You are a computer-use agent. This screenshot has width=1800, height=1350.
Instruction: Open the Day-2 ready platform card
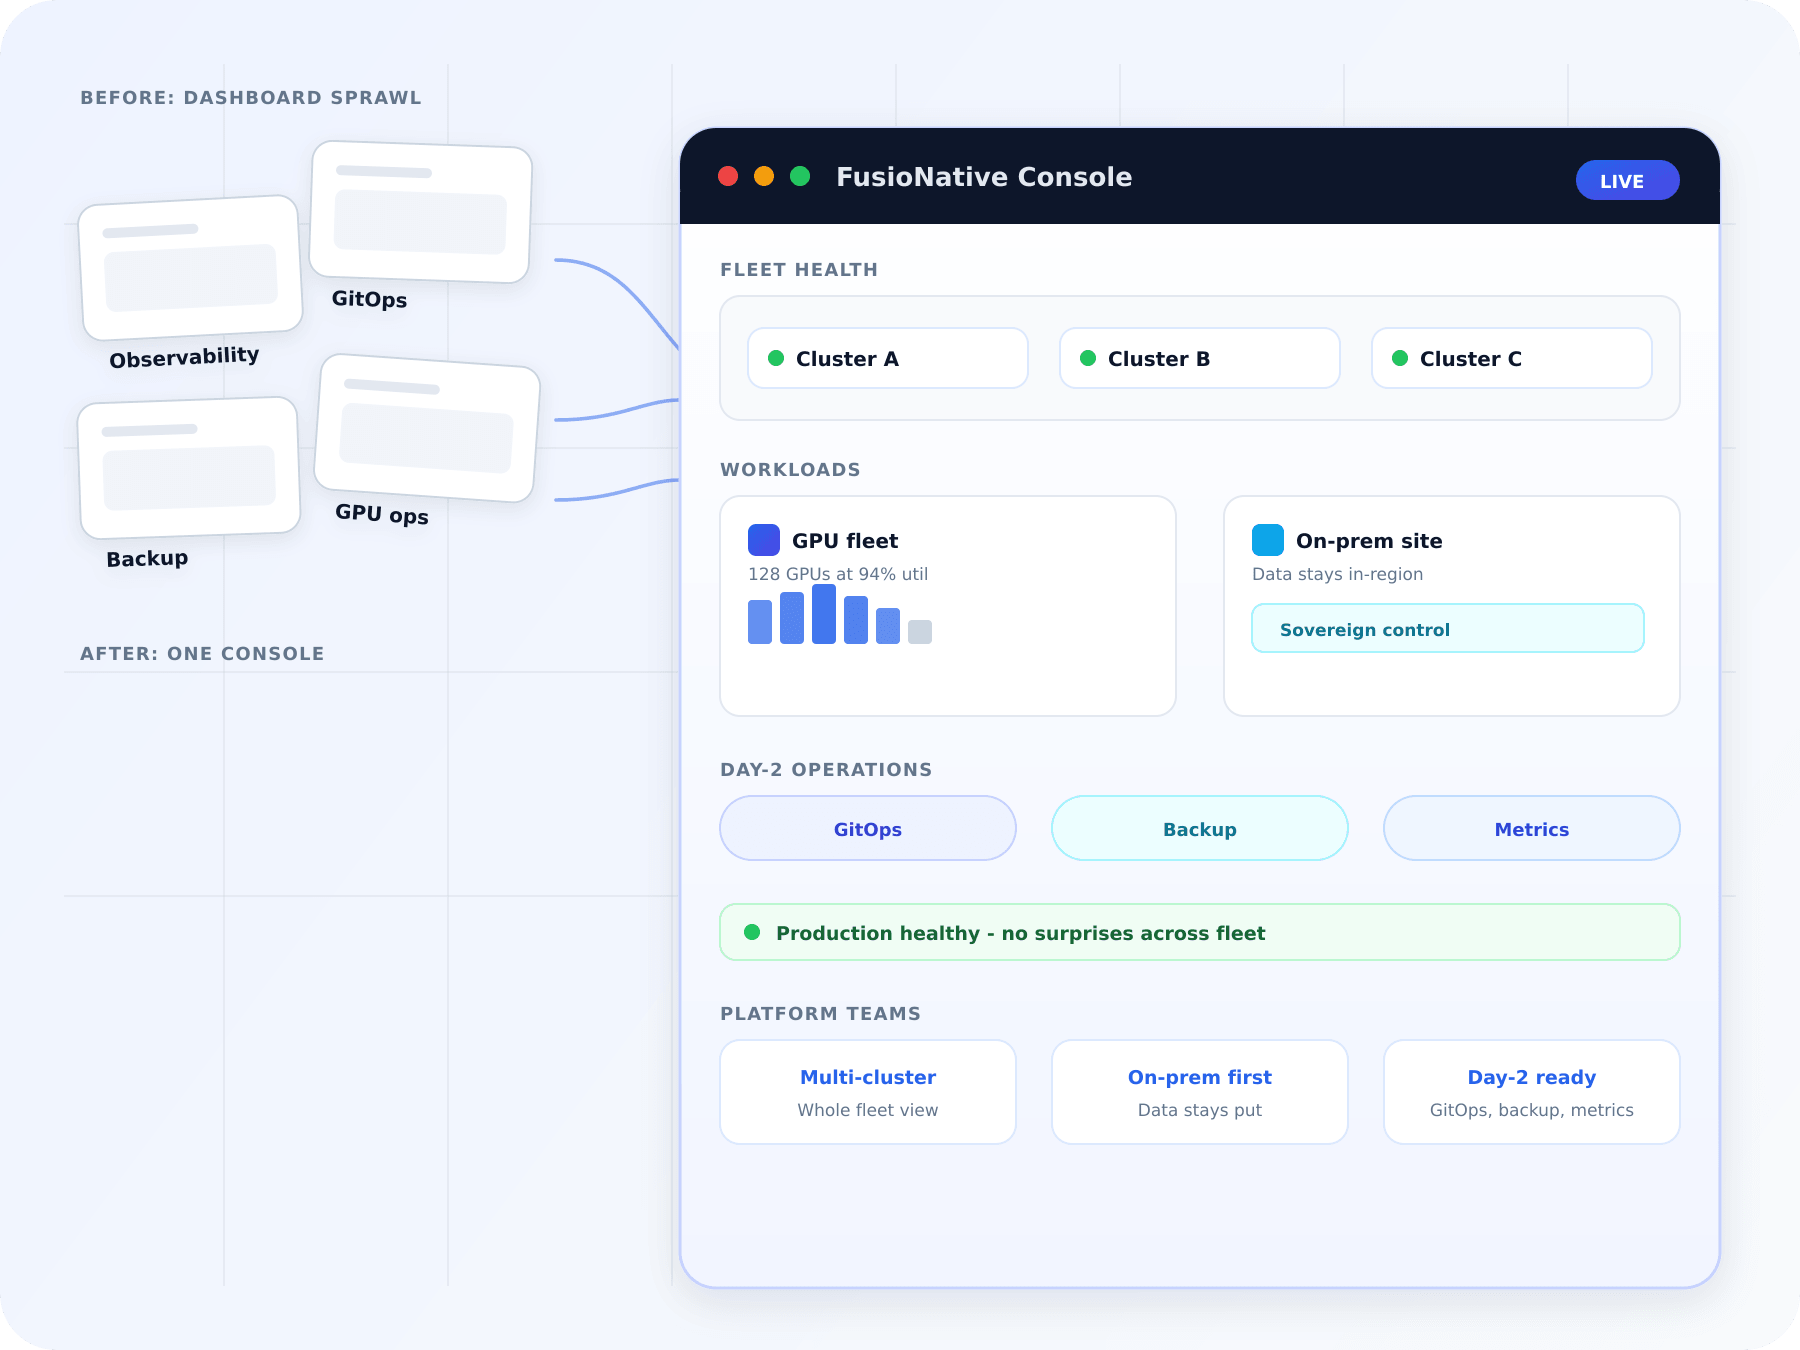(x=1532, y=1092)
